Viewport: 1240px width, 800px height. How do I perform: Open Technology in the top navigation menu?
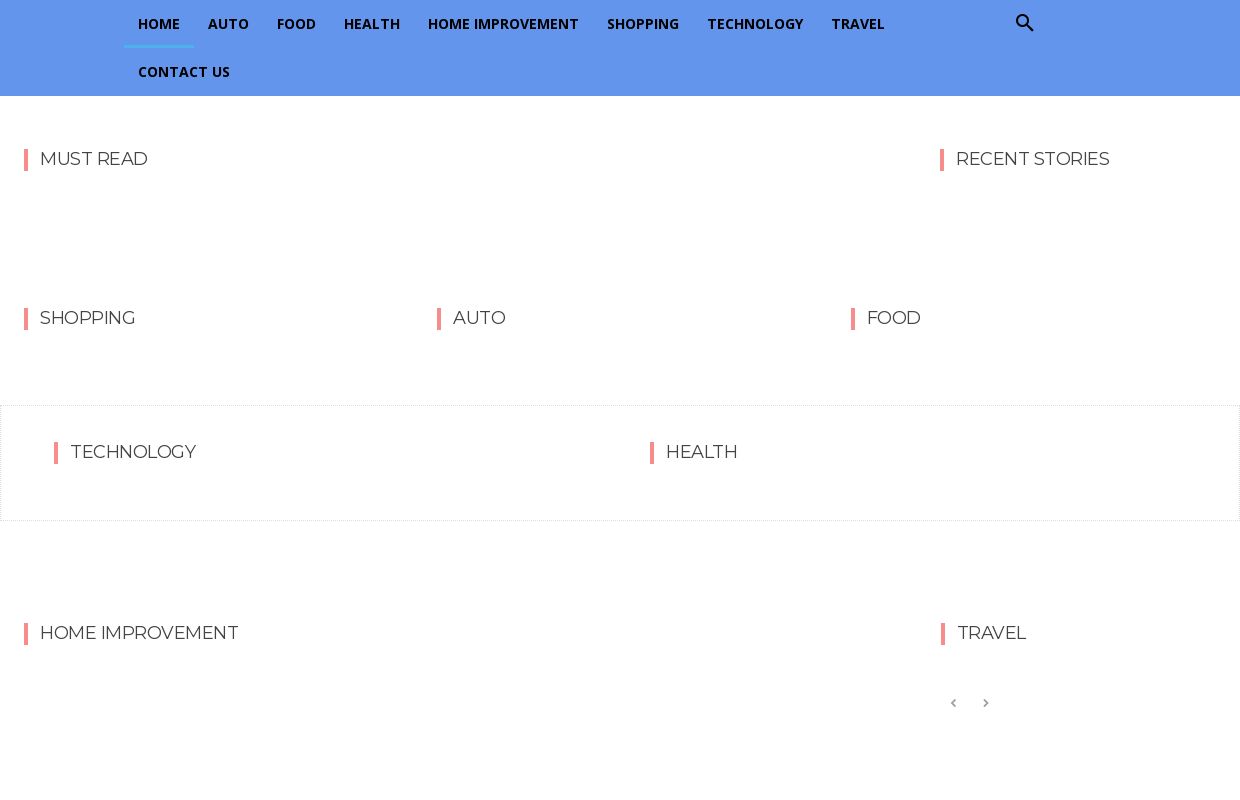tap(755, 24)
